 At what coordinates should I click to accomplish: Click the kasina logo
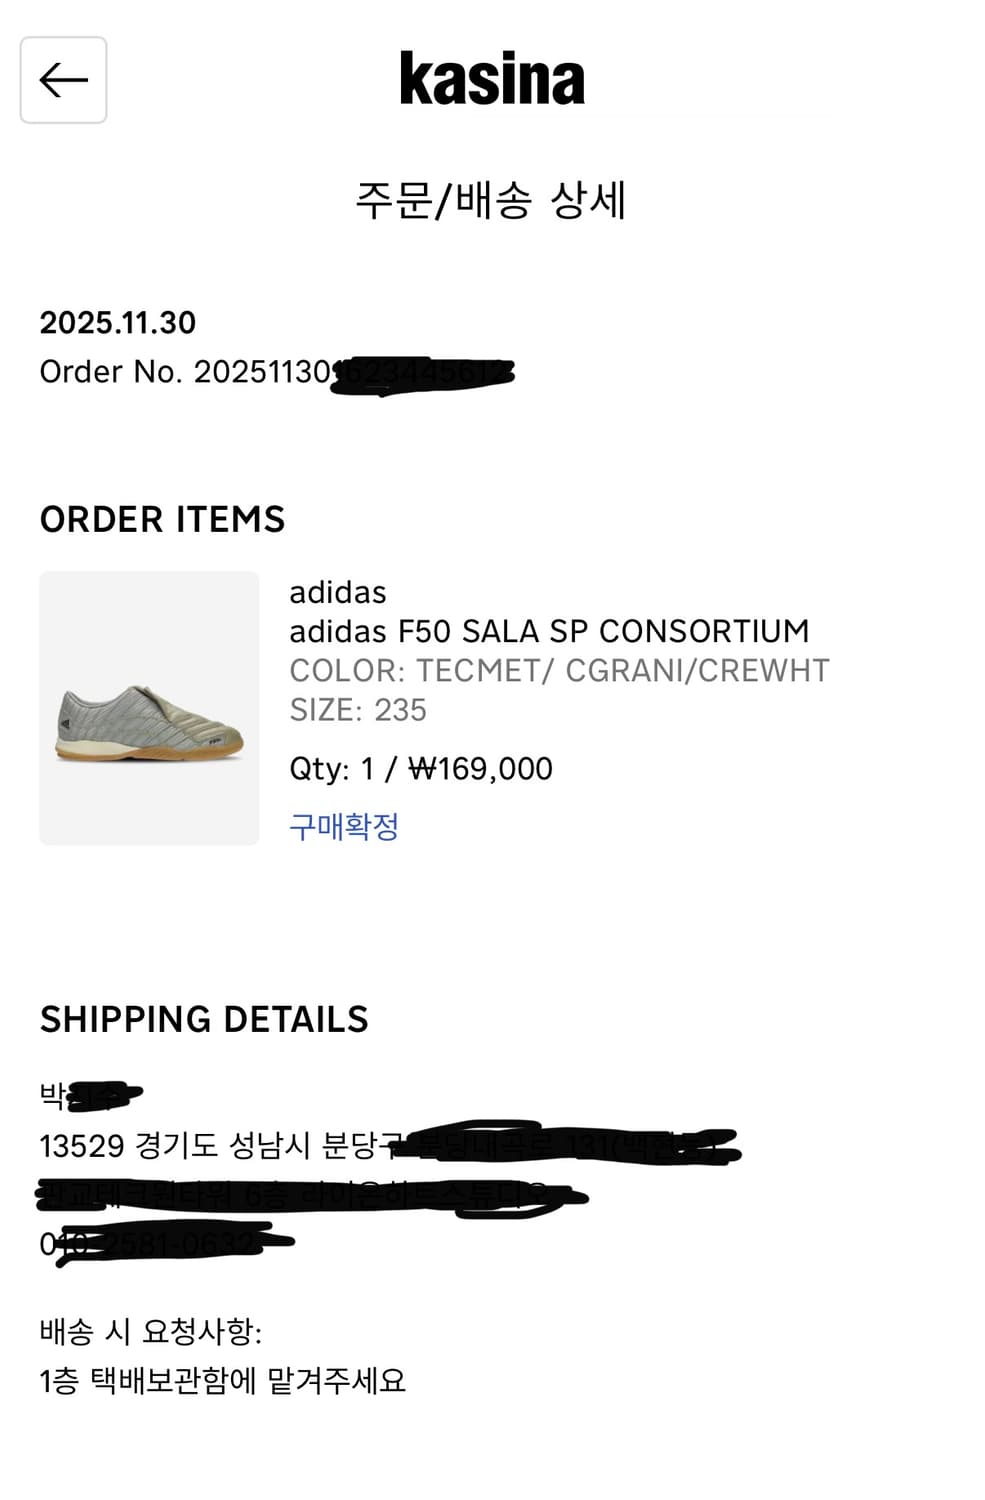[492, 79]
